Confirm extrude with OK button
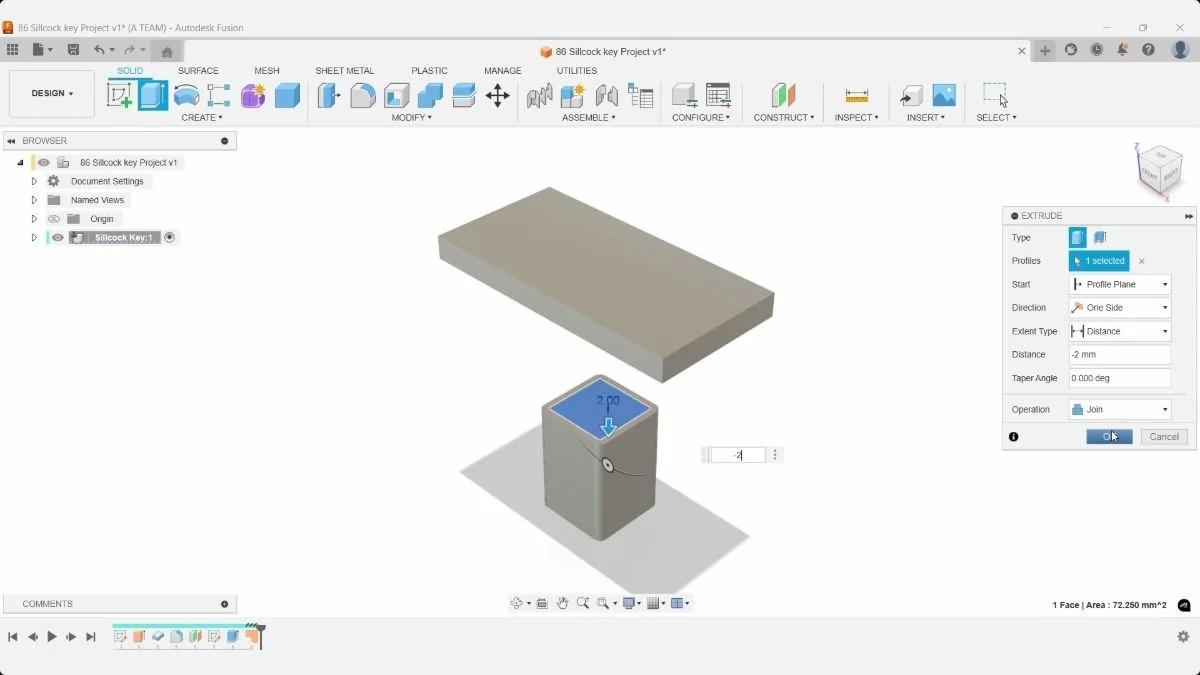1200x675 pixels. 1109,437
